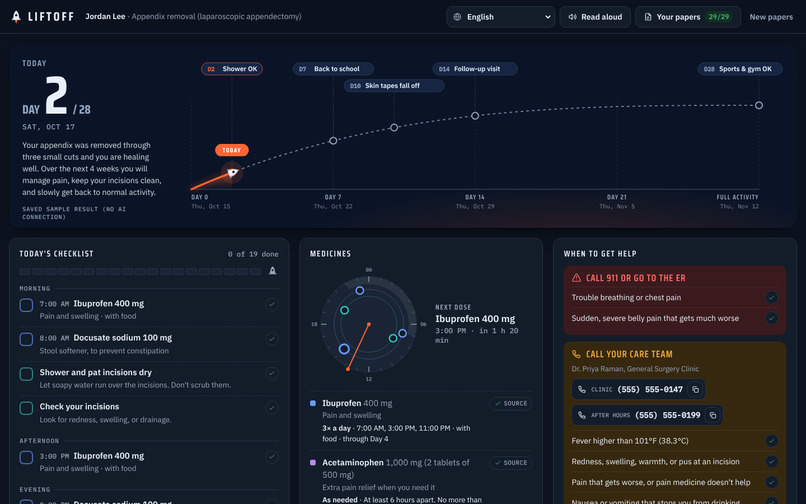The height and width of the screenshot is (504, 806).
Task: Open Your papers 29/29
Action: (688, 17)
